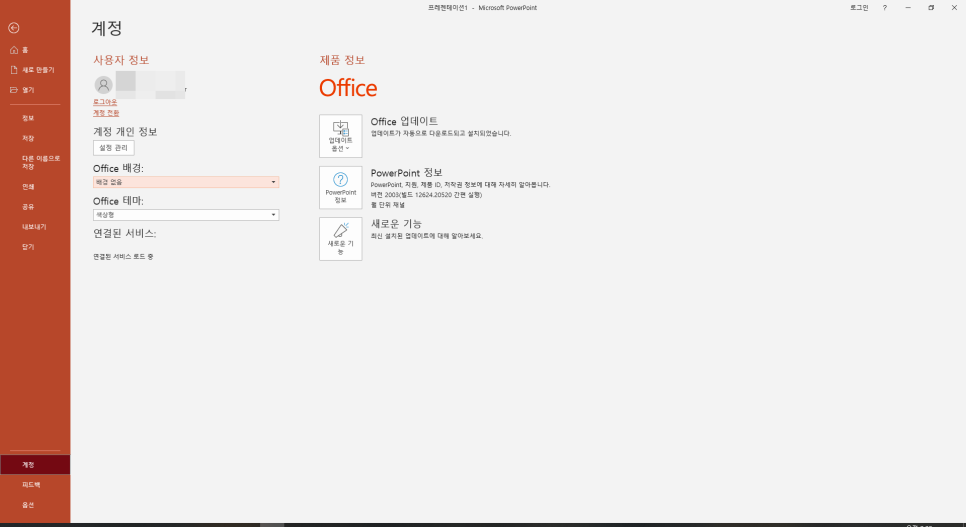Click the new document icon
Image resolution: width=966 pixels, height=527 pixels.
tap(14, 70)
